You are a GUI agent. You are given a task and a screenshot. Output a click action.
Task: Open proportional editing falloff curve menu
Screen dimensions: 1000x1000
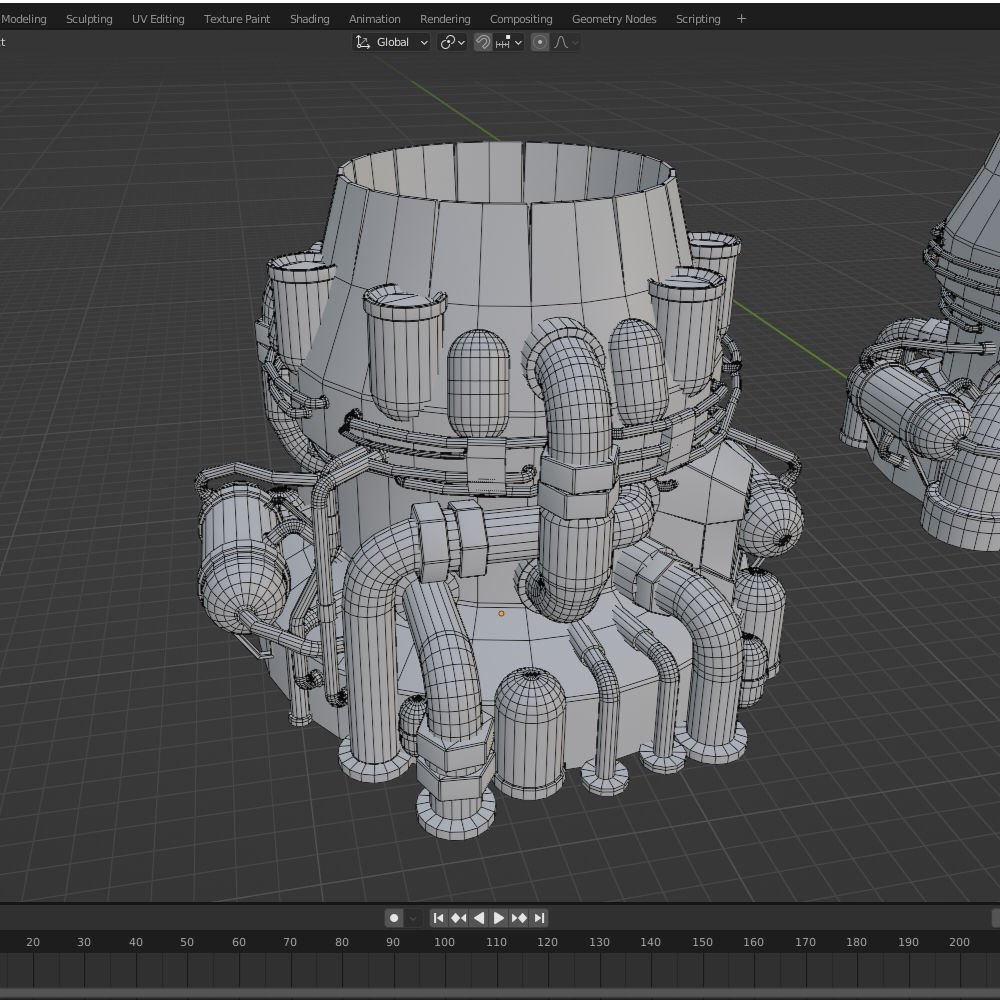[x=566, y=42]
